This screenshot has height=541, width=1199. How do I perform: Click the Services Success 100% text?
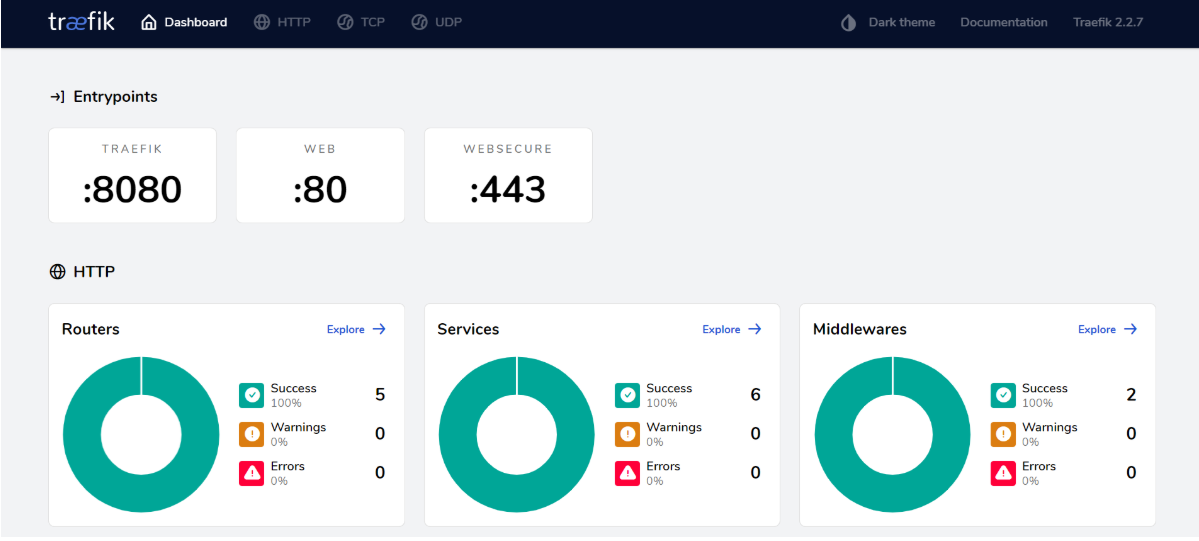[x=661, y=403]
